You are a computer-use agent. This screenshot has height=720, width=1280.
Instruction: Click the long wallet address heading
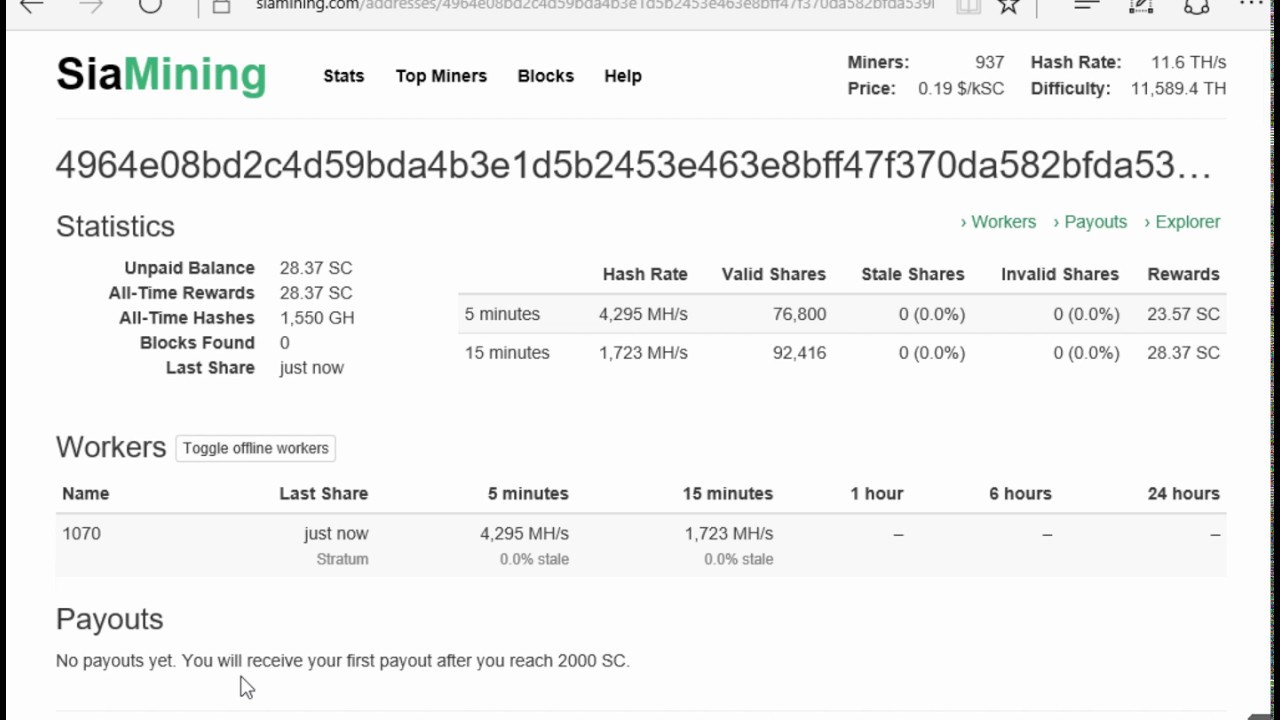click(632, 166)
